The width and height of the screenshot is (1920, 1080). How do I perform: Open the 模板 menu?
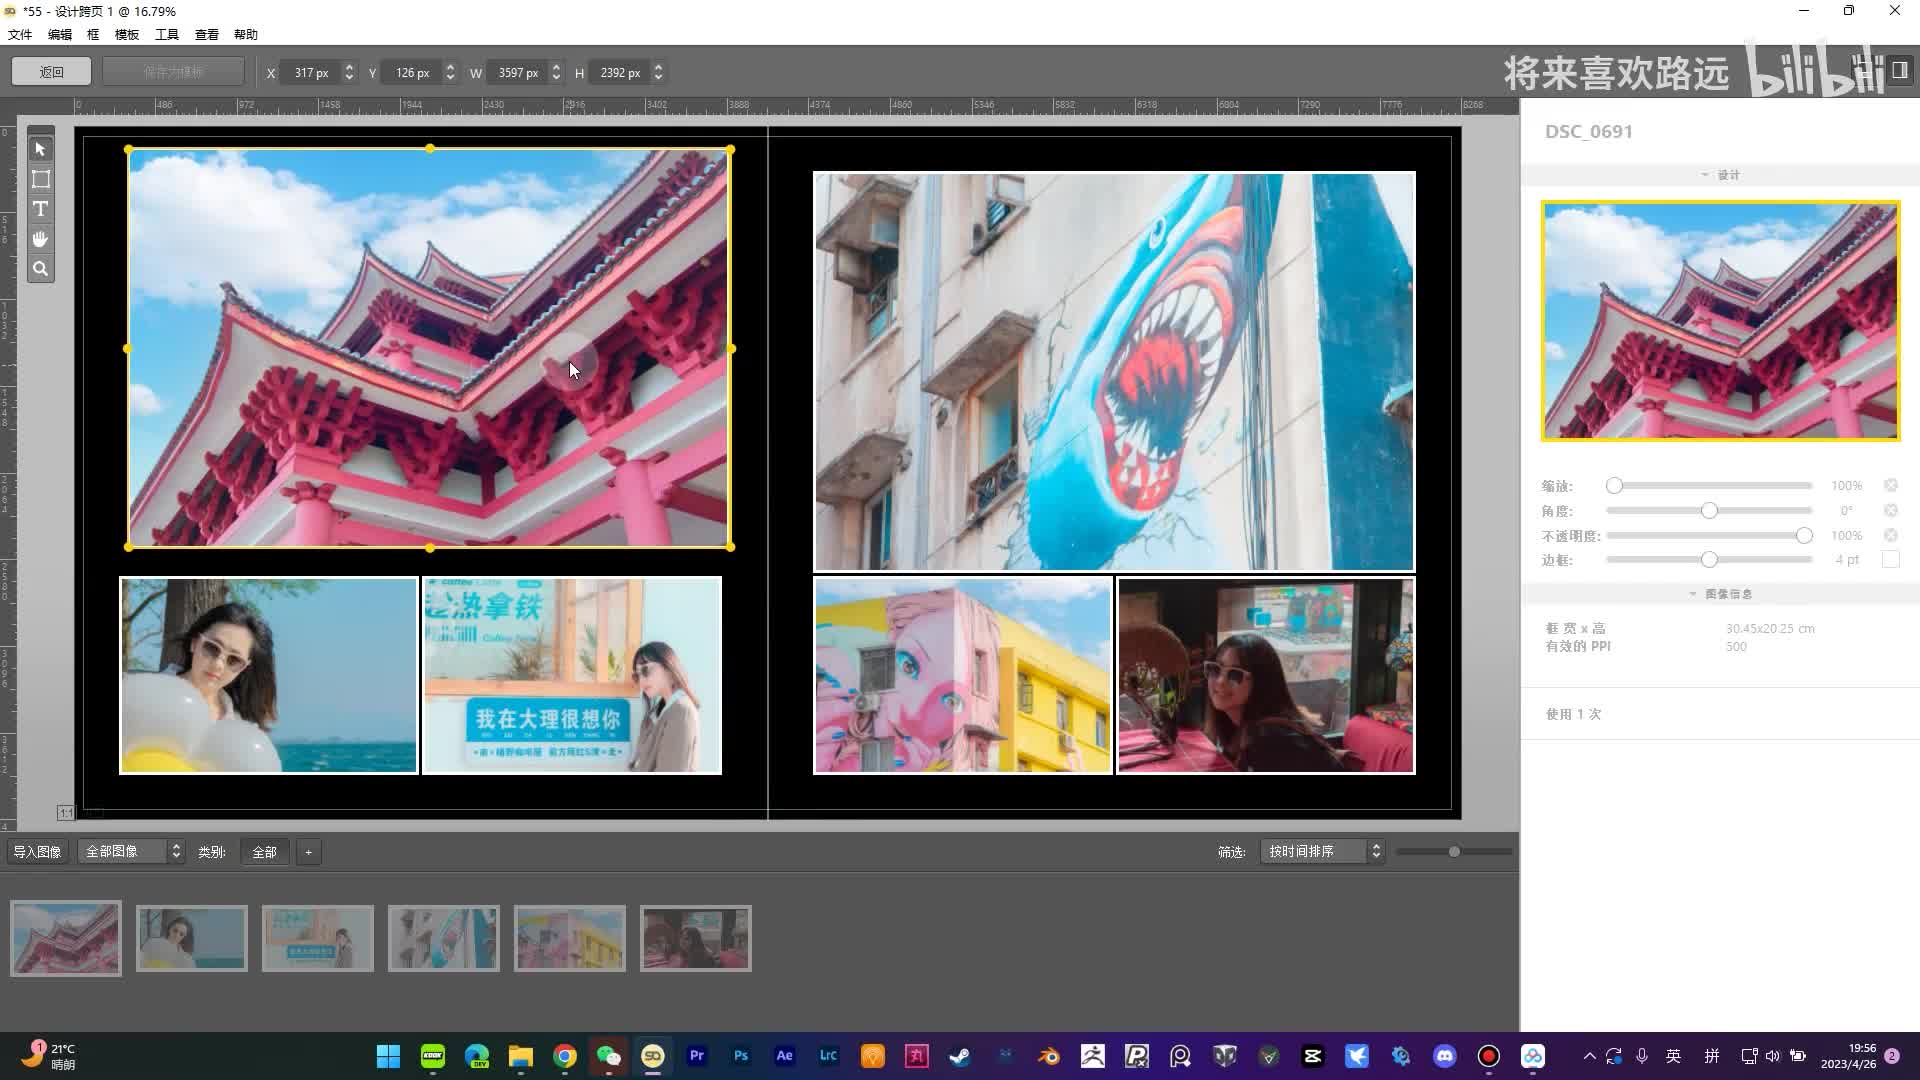tap(127, 34)
